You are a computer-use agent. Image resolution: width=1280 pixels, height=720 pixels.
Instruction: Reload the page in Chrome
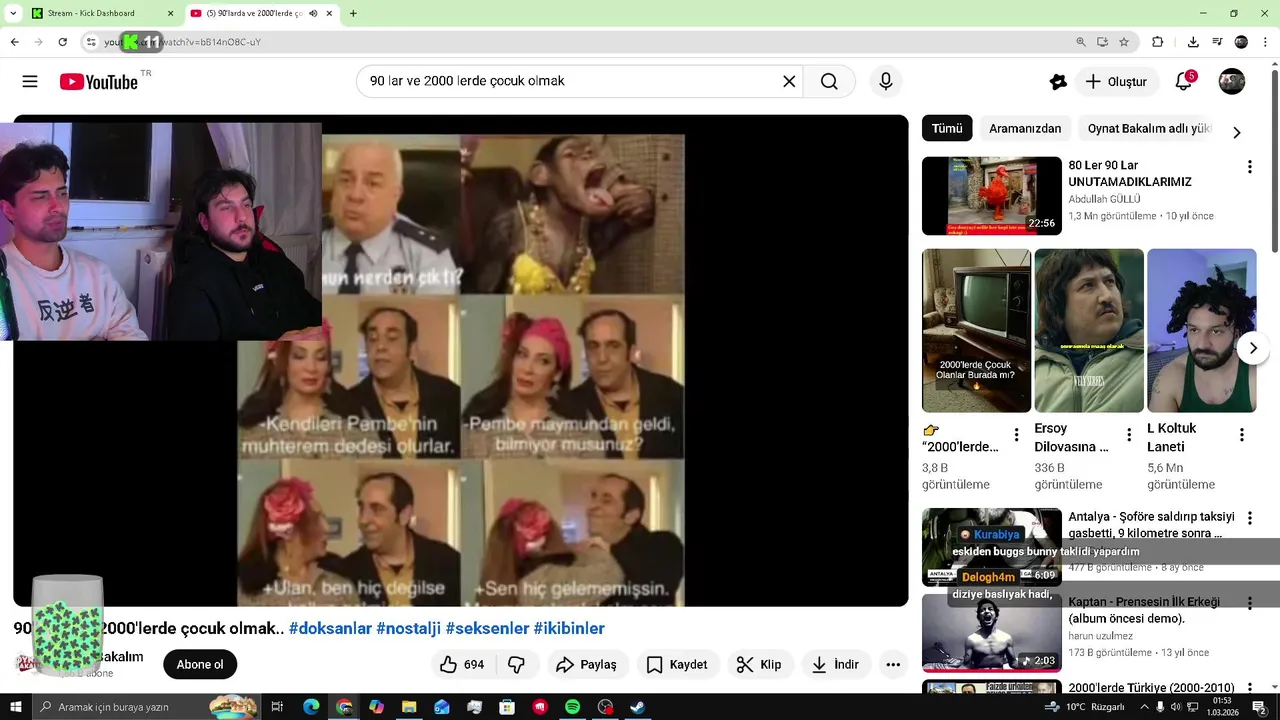pyautogui.click(x=62, y=42)
